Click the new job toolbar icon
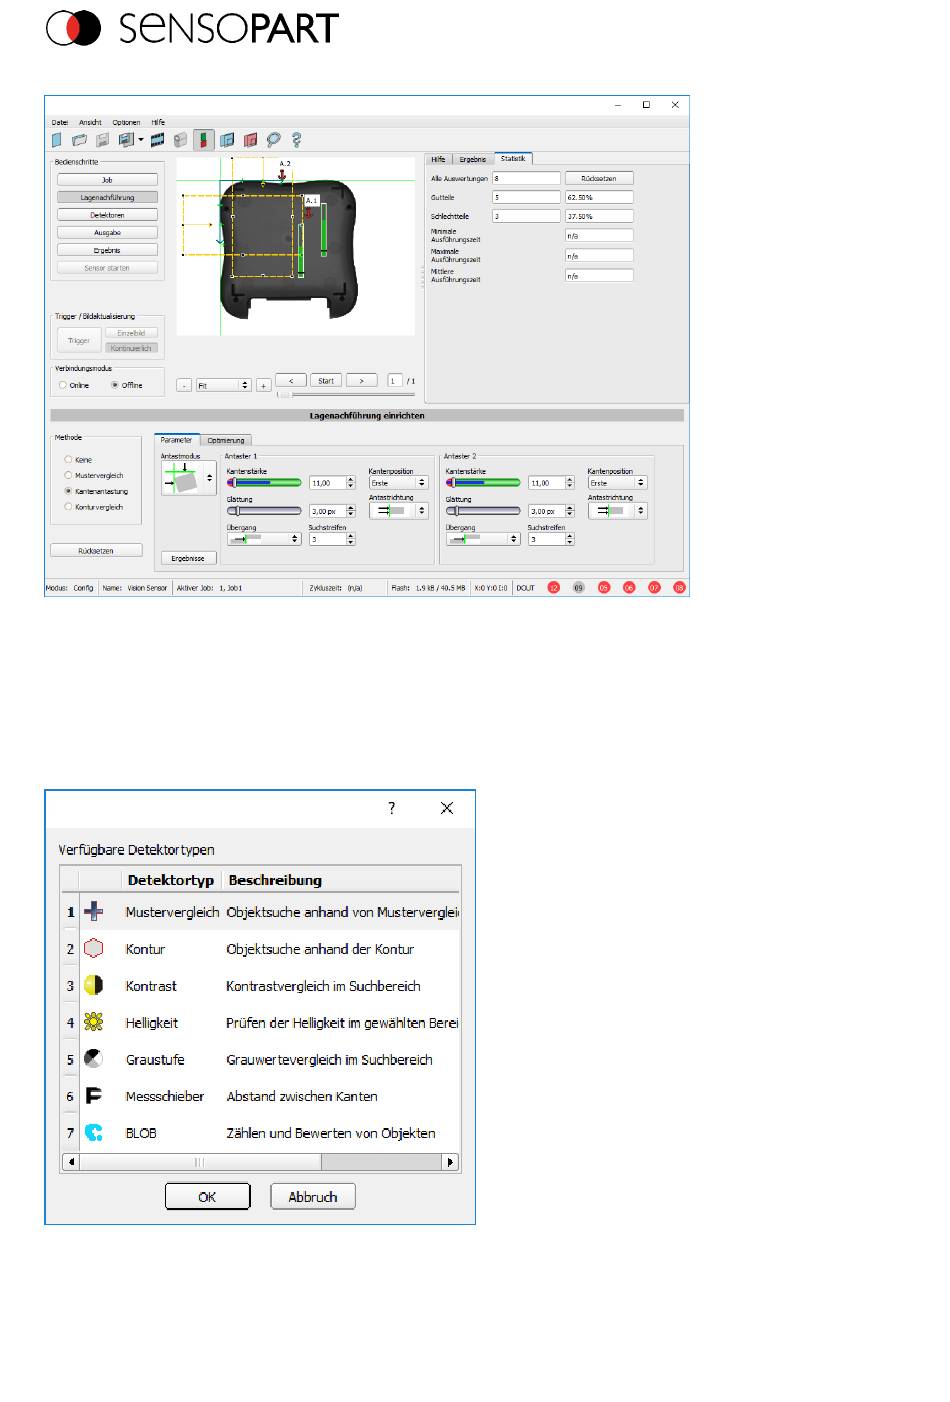Image resolution: width=950 pixels, height=1402 pixels. [57, 140]
